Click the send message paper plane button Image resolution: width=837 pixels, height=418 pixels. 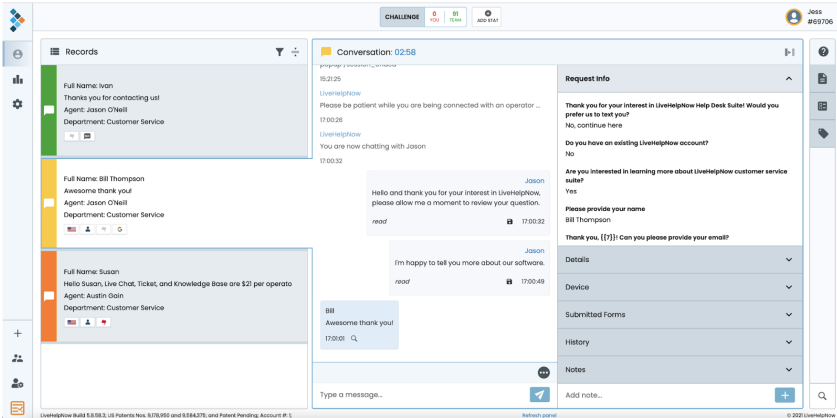(540, 395)
